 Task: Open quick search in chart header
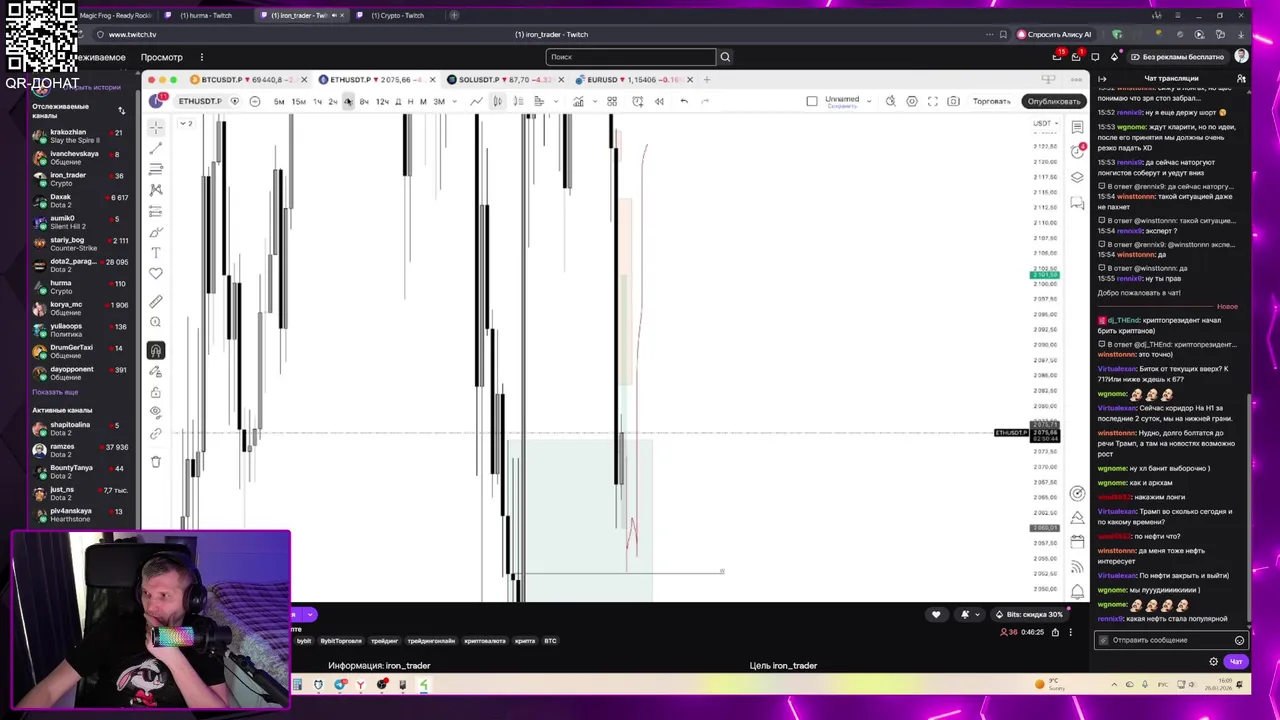pyautogui.click(x=890, y=101)
